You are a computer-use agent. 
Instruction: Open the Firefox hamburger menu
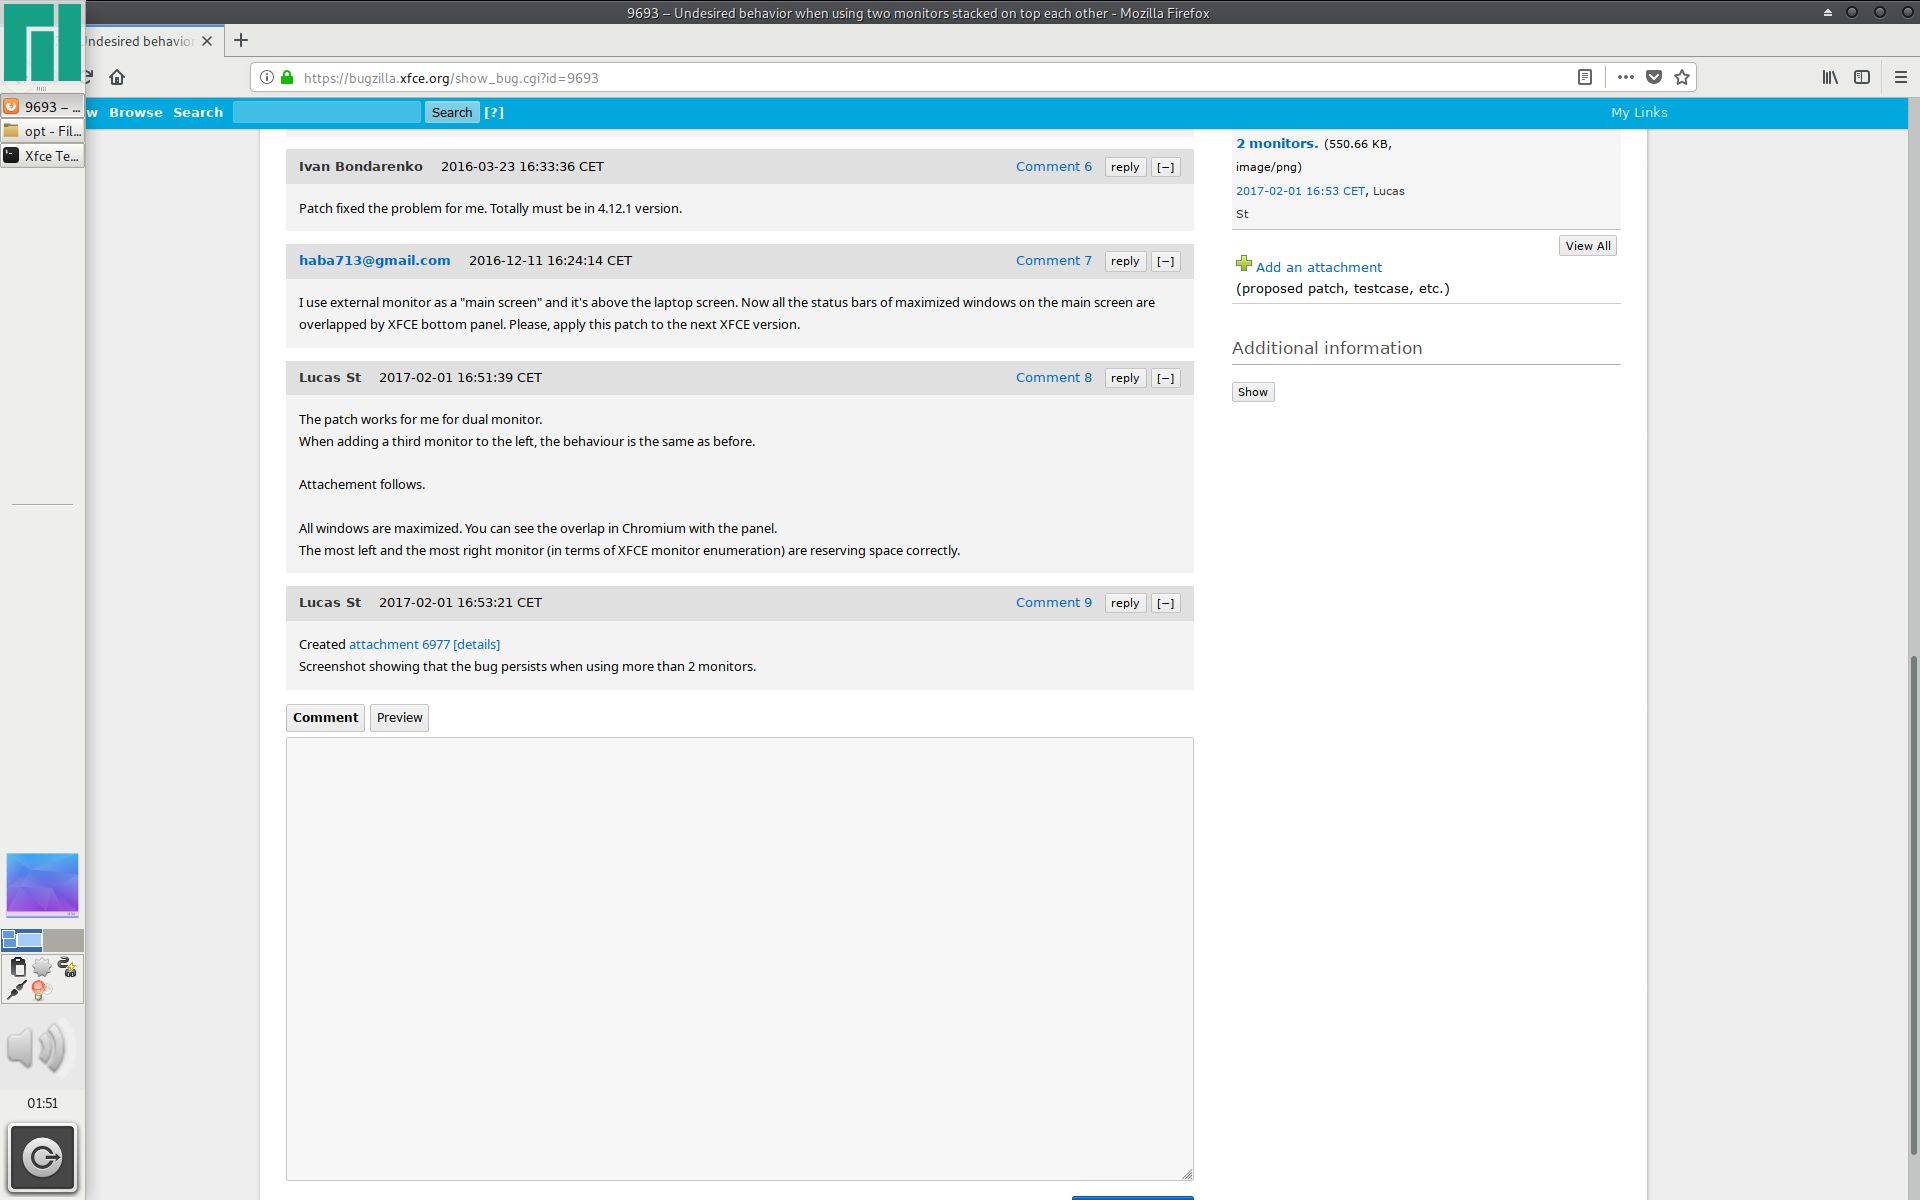coord(1901,77)
